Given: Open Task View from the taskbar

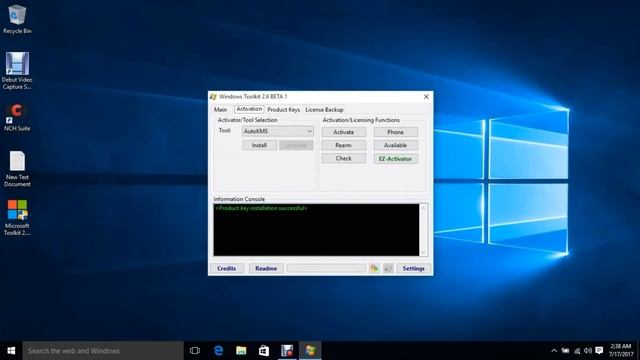Looking at the screenshot, I should [195, 351].
